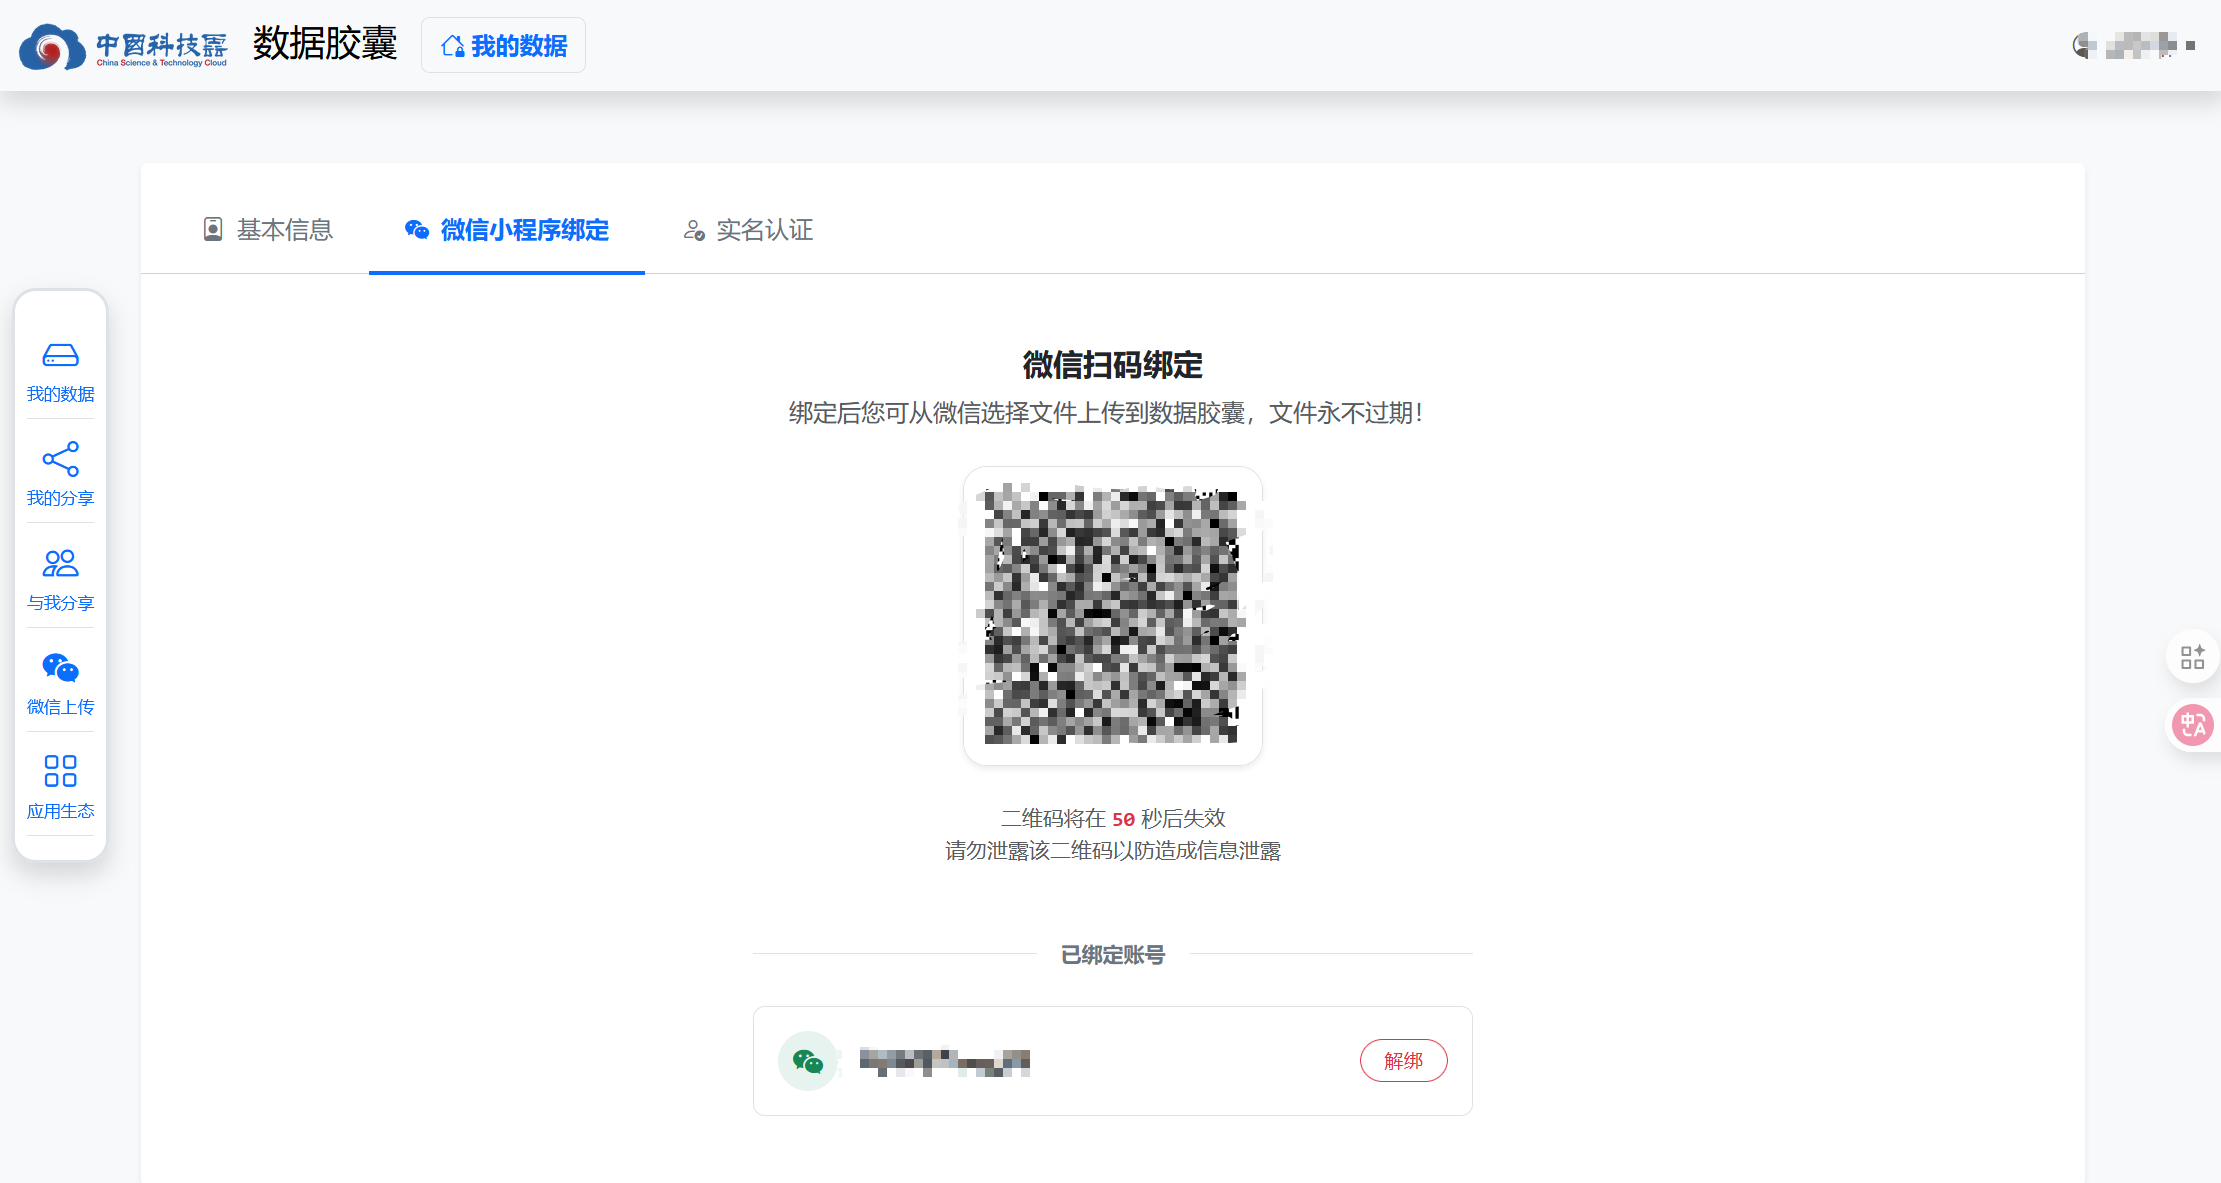Screen dimensions: 2221x1183
Task: Click the green WeChat icon of bound account
Action: (x=808, y=1061)
